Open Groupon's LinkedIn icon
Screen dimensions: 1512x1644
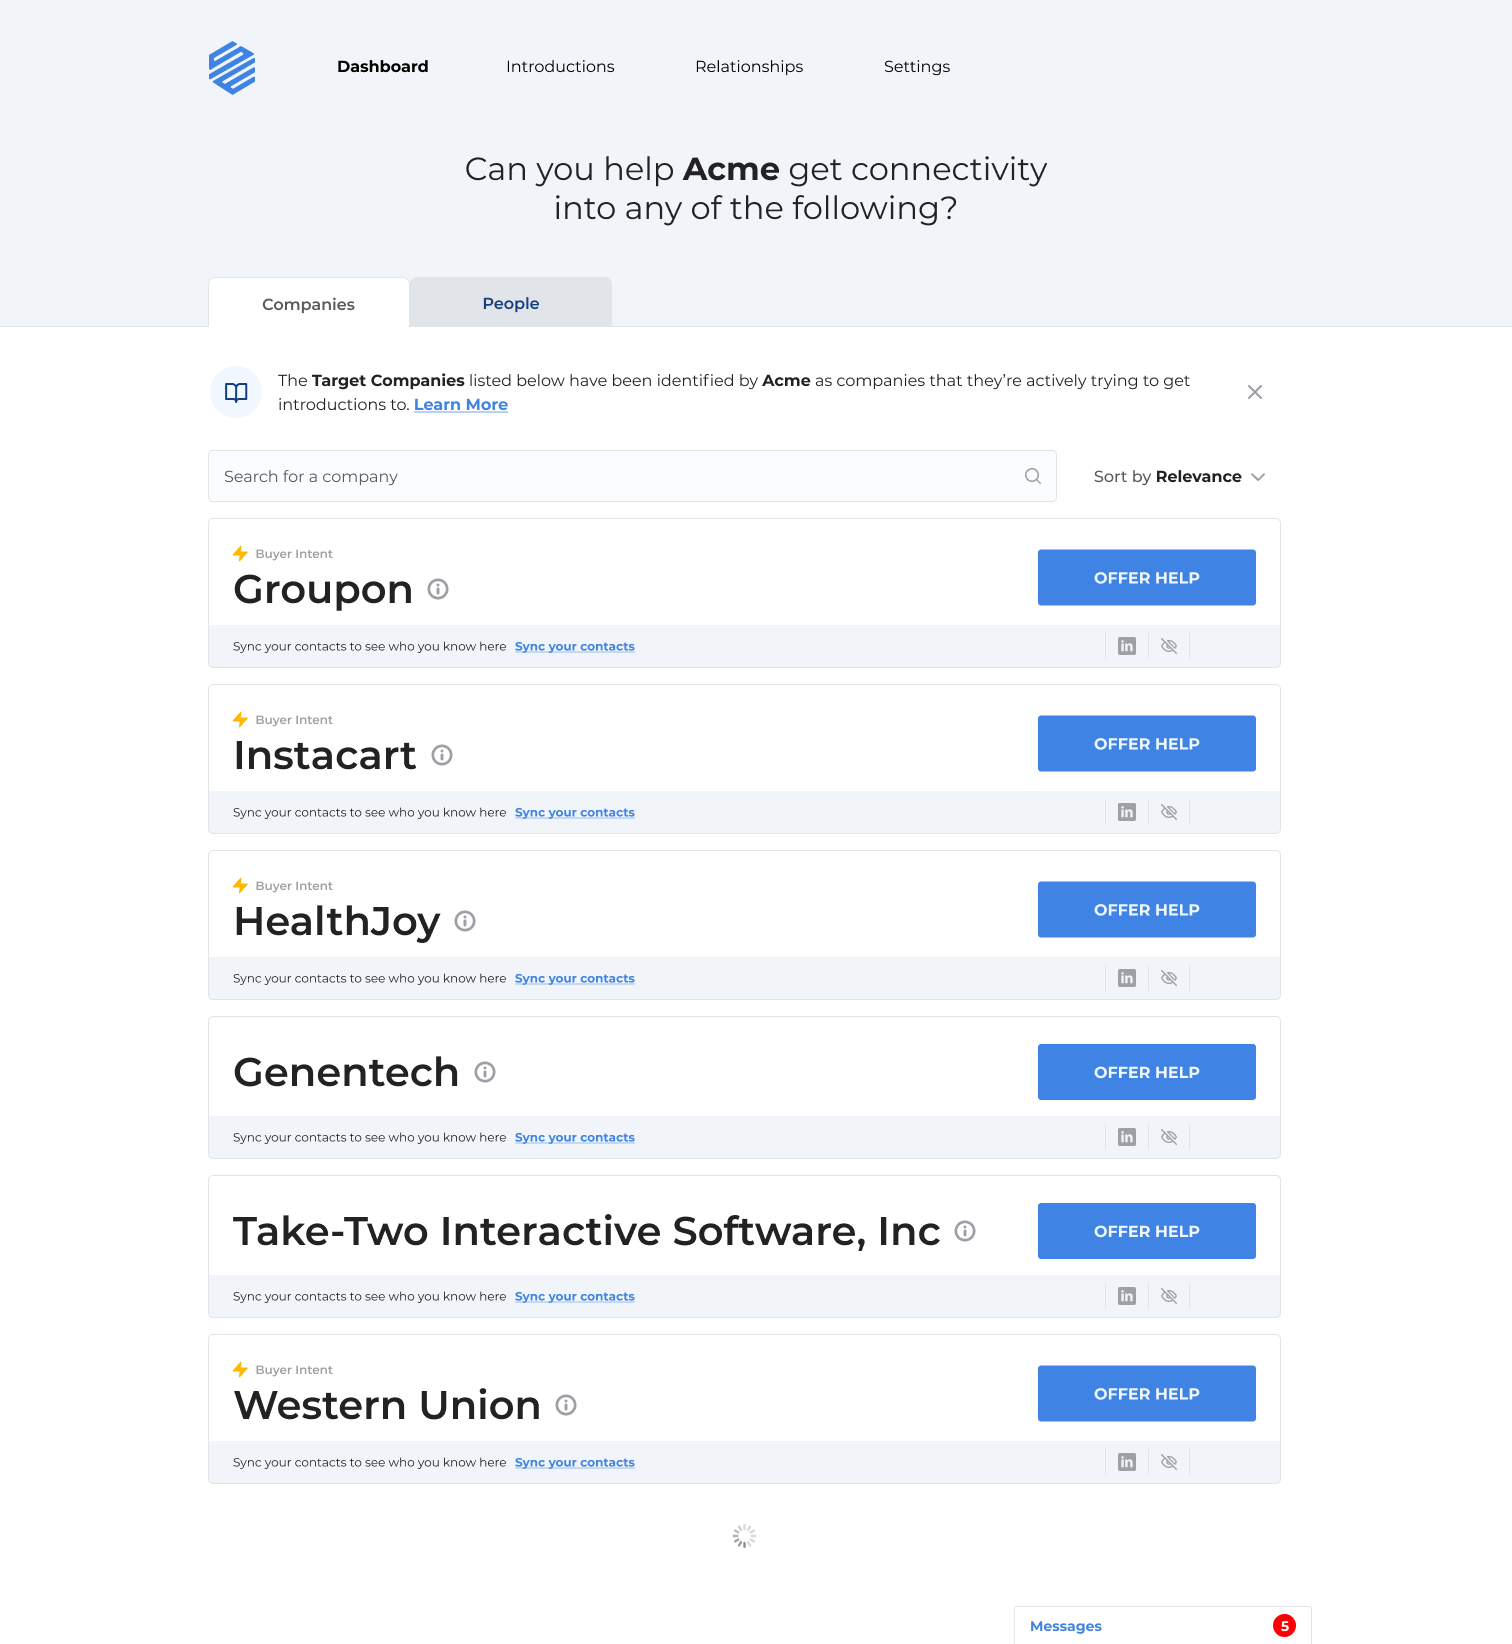pyautogui.click(x=1127, y=646)
